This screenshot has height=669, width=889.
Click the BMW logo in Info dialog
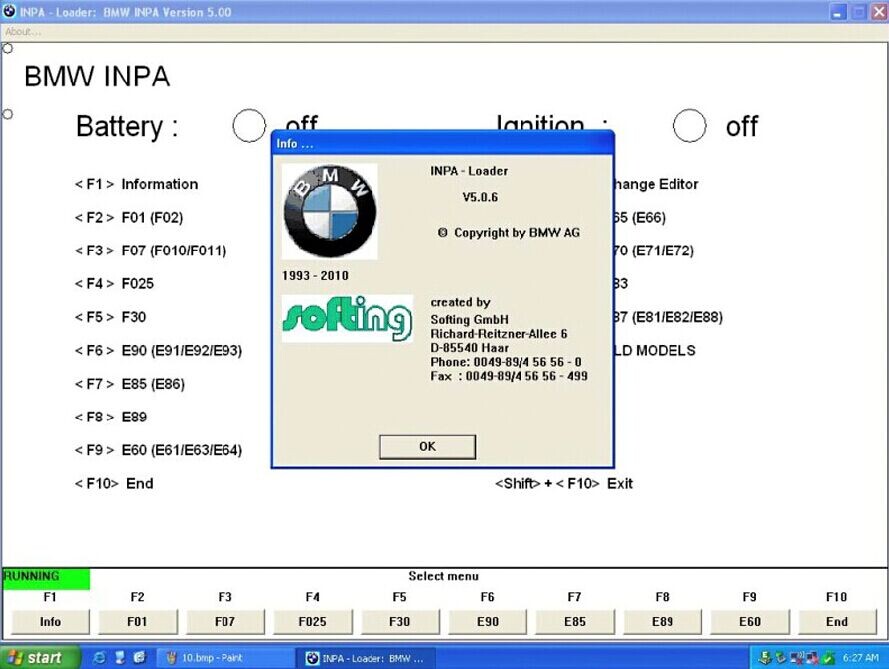tap(329, 211)
